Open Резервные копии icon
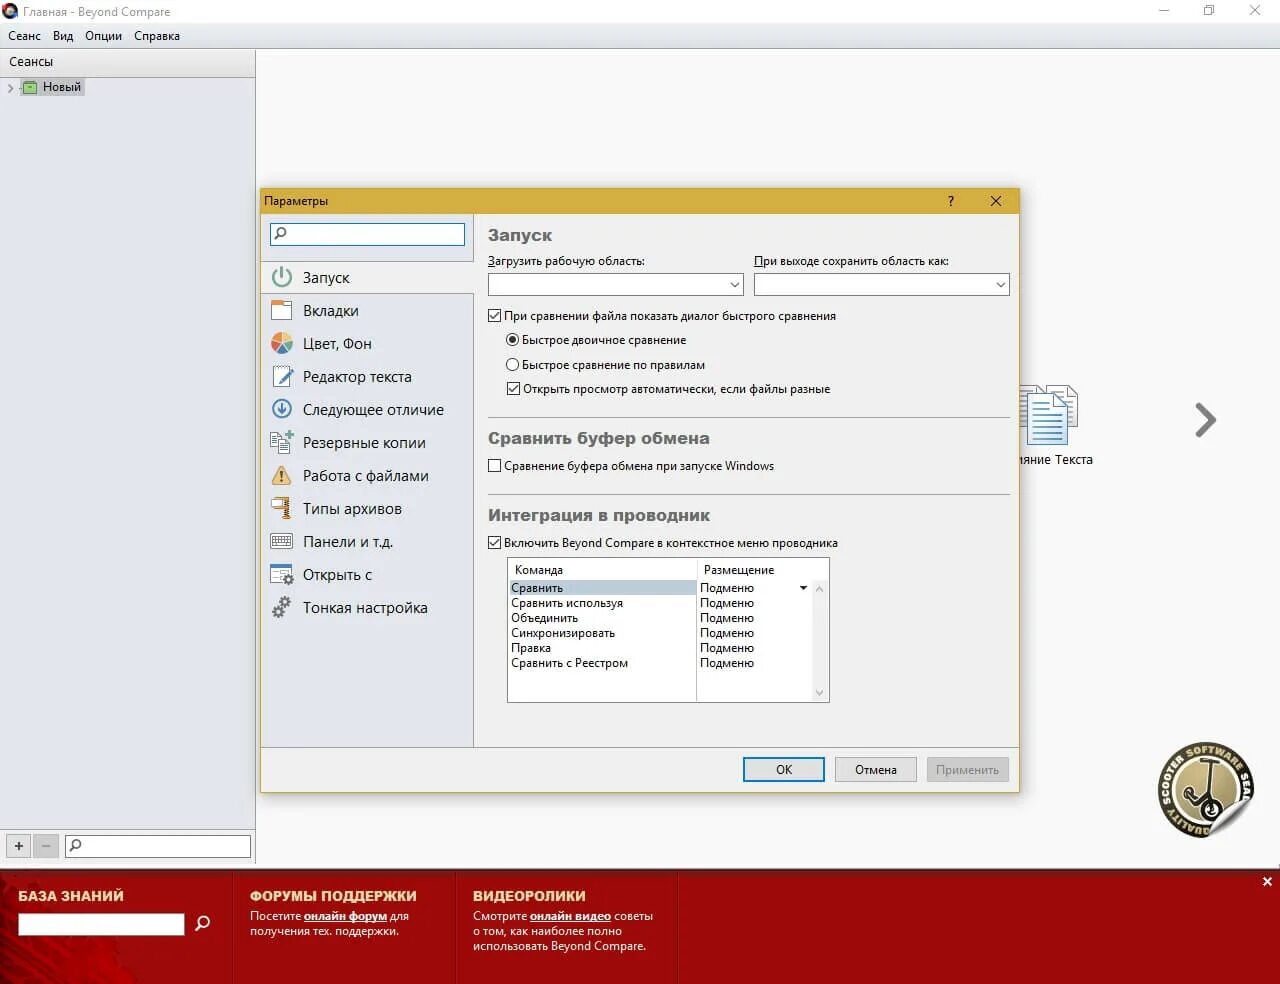This screenshot has height=984, width=1280. [x=282, y=442]
